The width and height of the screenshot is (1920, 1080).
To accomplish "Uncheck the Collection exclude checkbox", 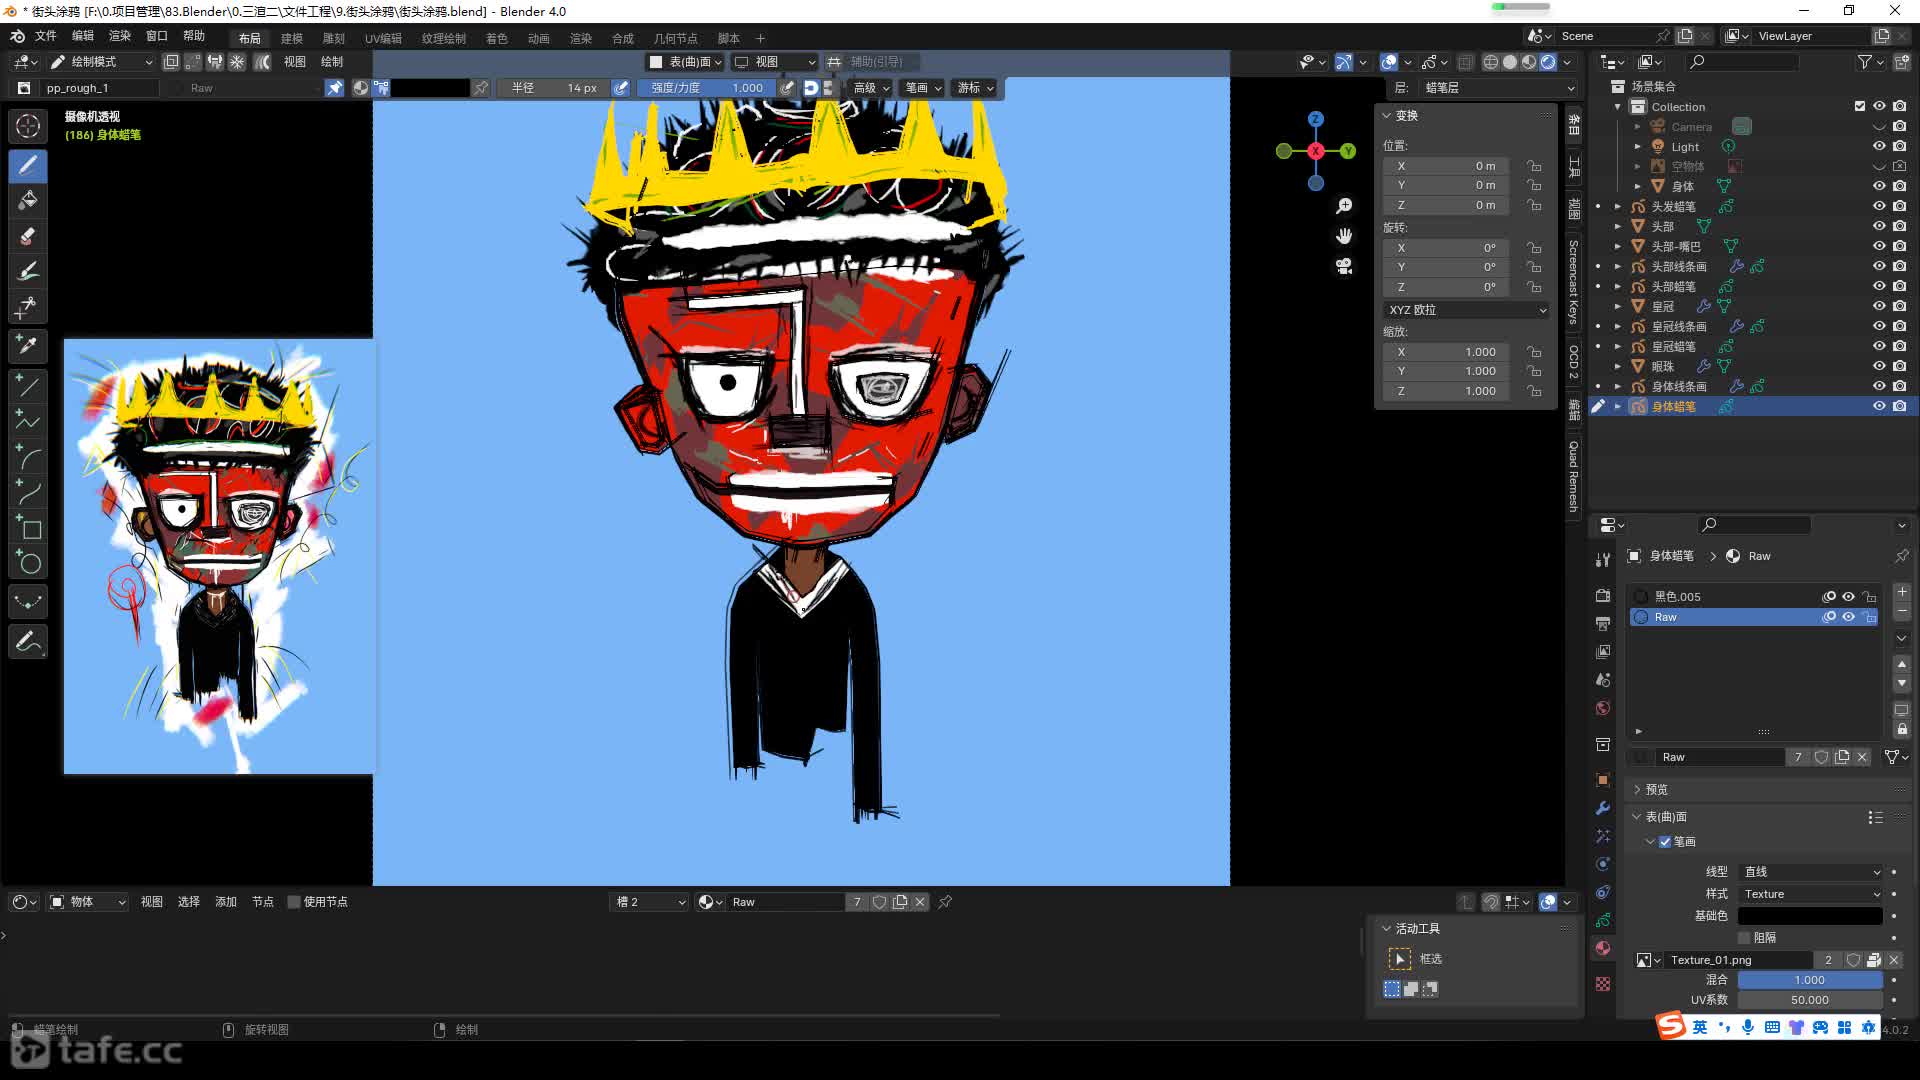I will tap(1860, 106).
